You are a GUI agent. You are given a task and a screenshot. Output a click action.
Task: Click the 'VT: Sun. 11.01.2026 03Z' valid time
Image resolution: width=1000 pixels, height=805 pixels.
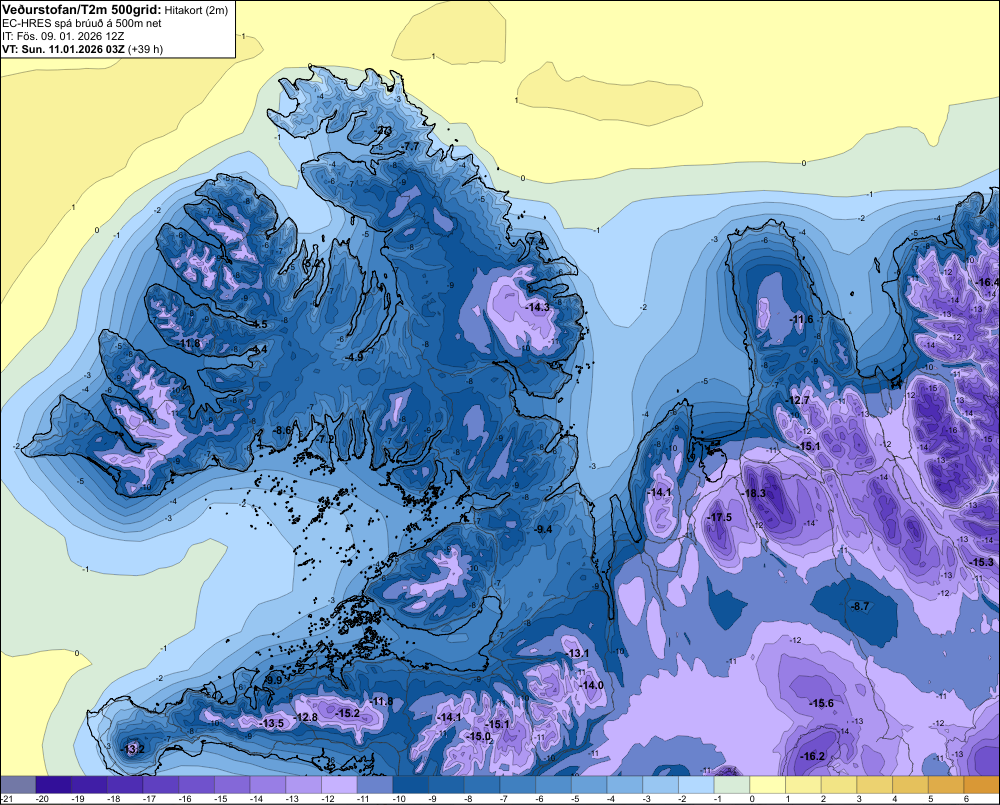(64, 49)
